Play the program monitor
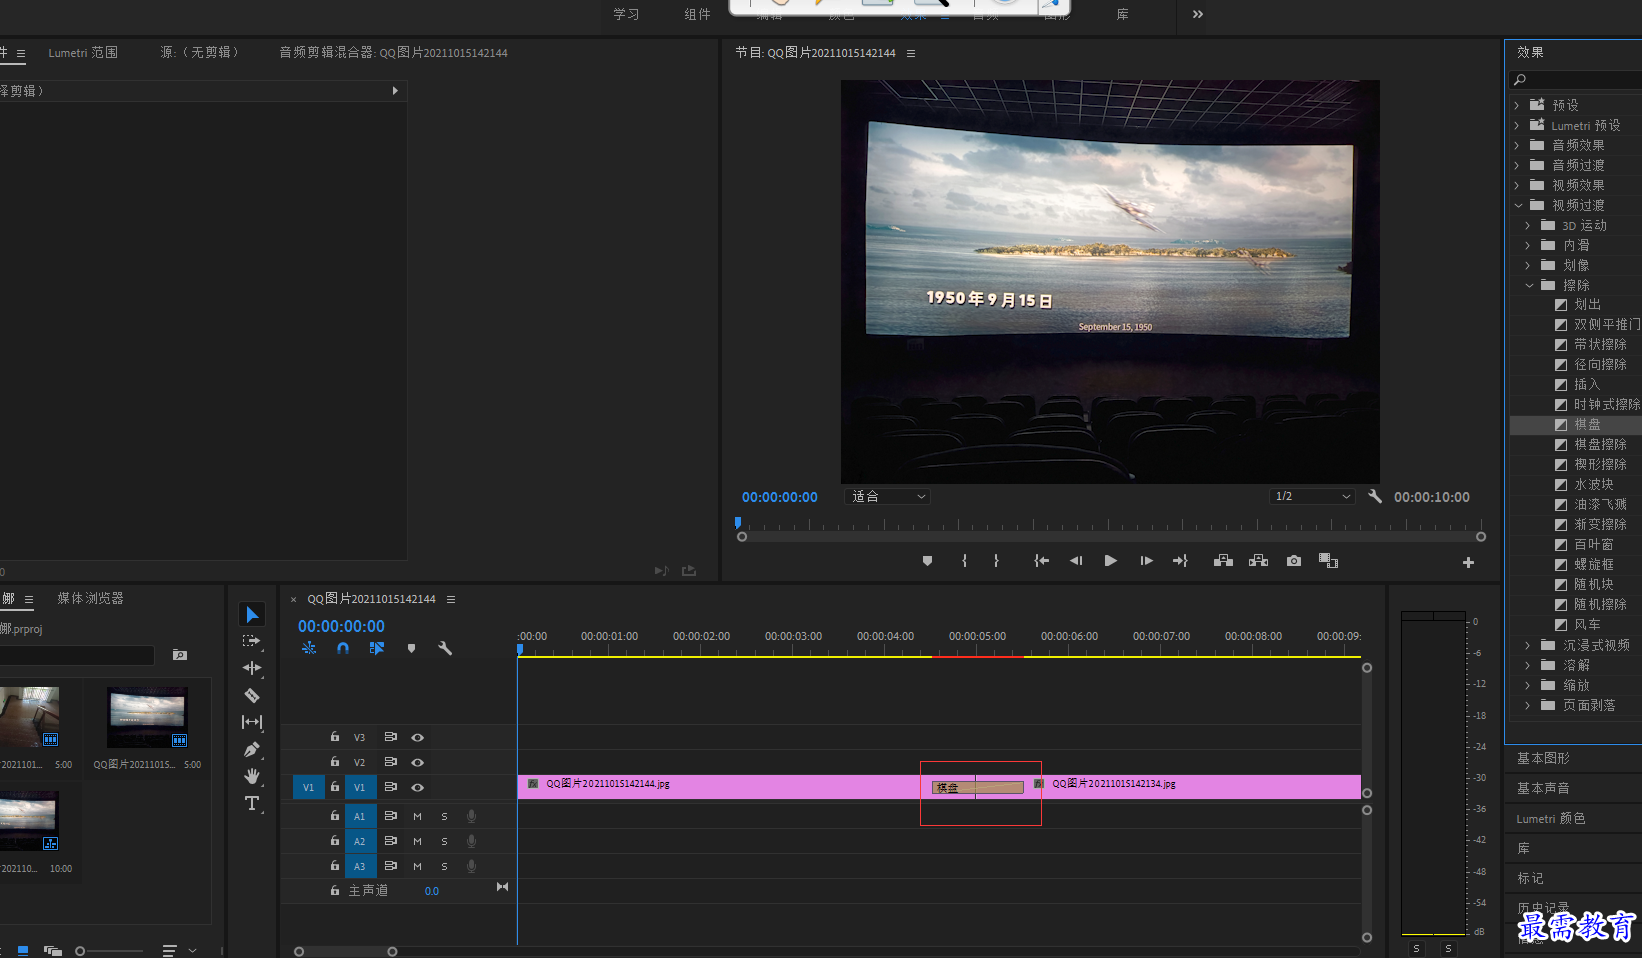The image size is (1642, 958). pos(1110,561)
